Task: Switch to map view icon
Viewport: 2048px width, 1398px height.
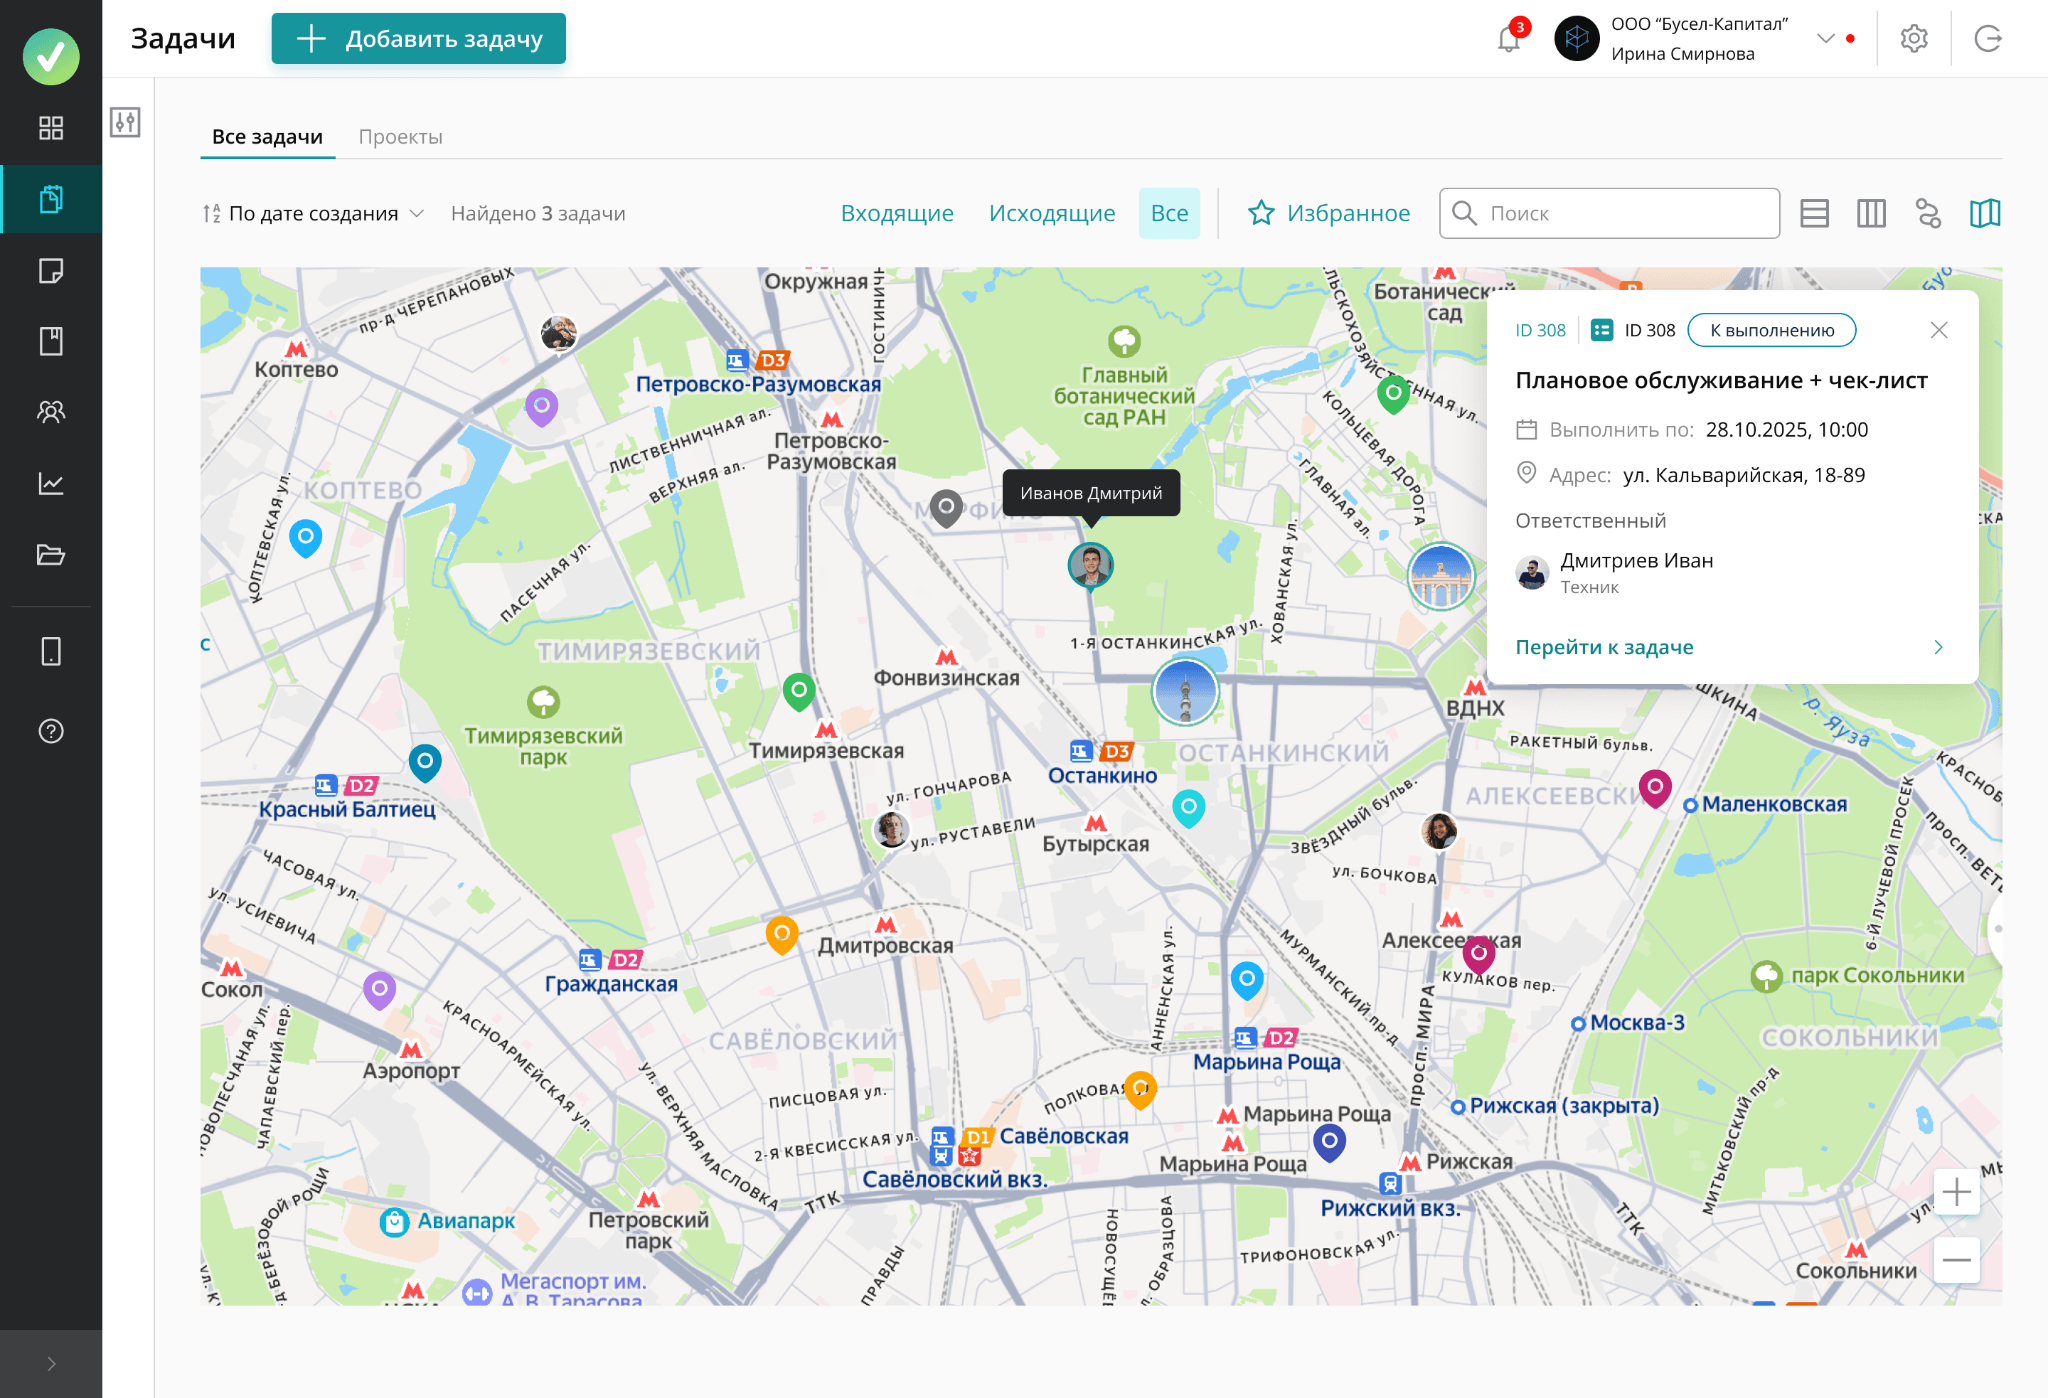Action: (x=1984, y=213)
